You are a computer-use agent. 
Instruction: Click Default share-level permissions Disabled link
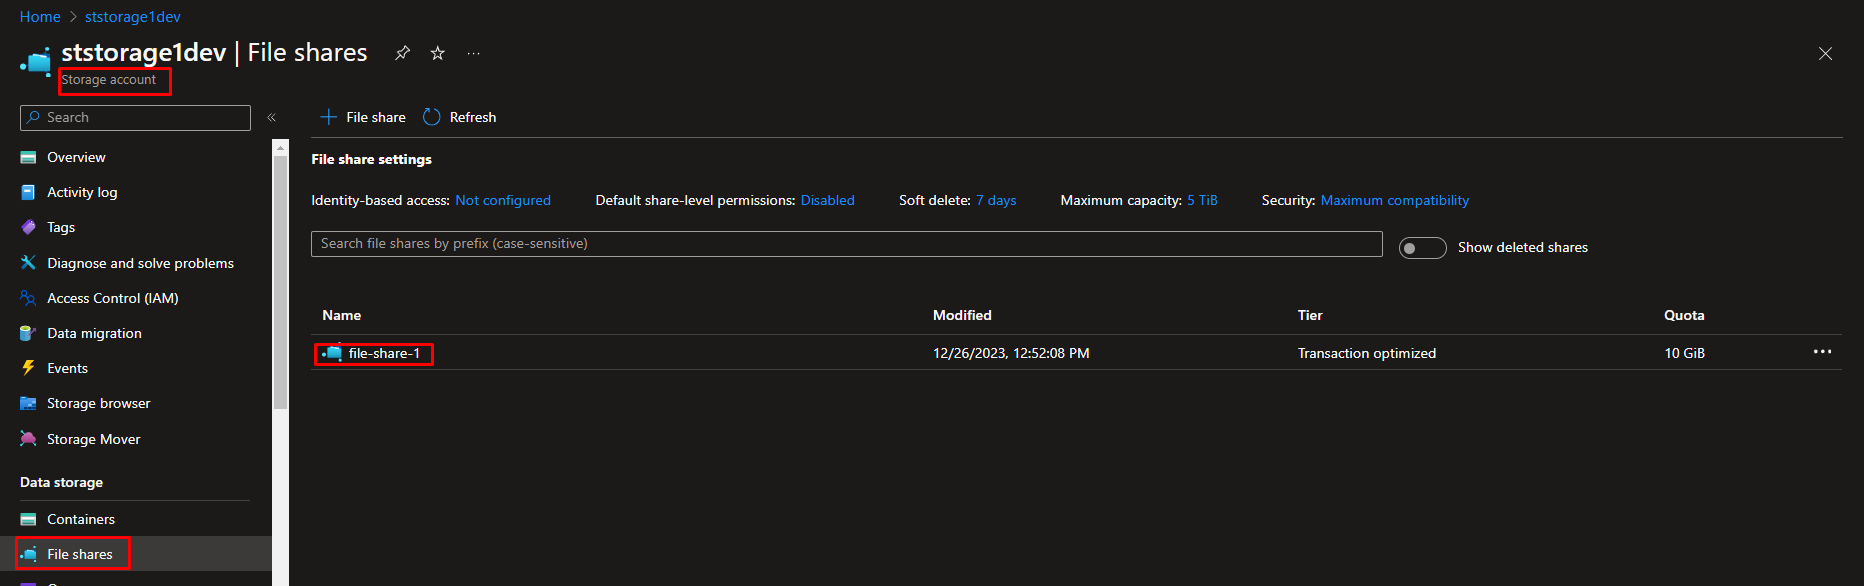(828, 200)
